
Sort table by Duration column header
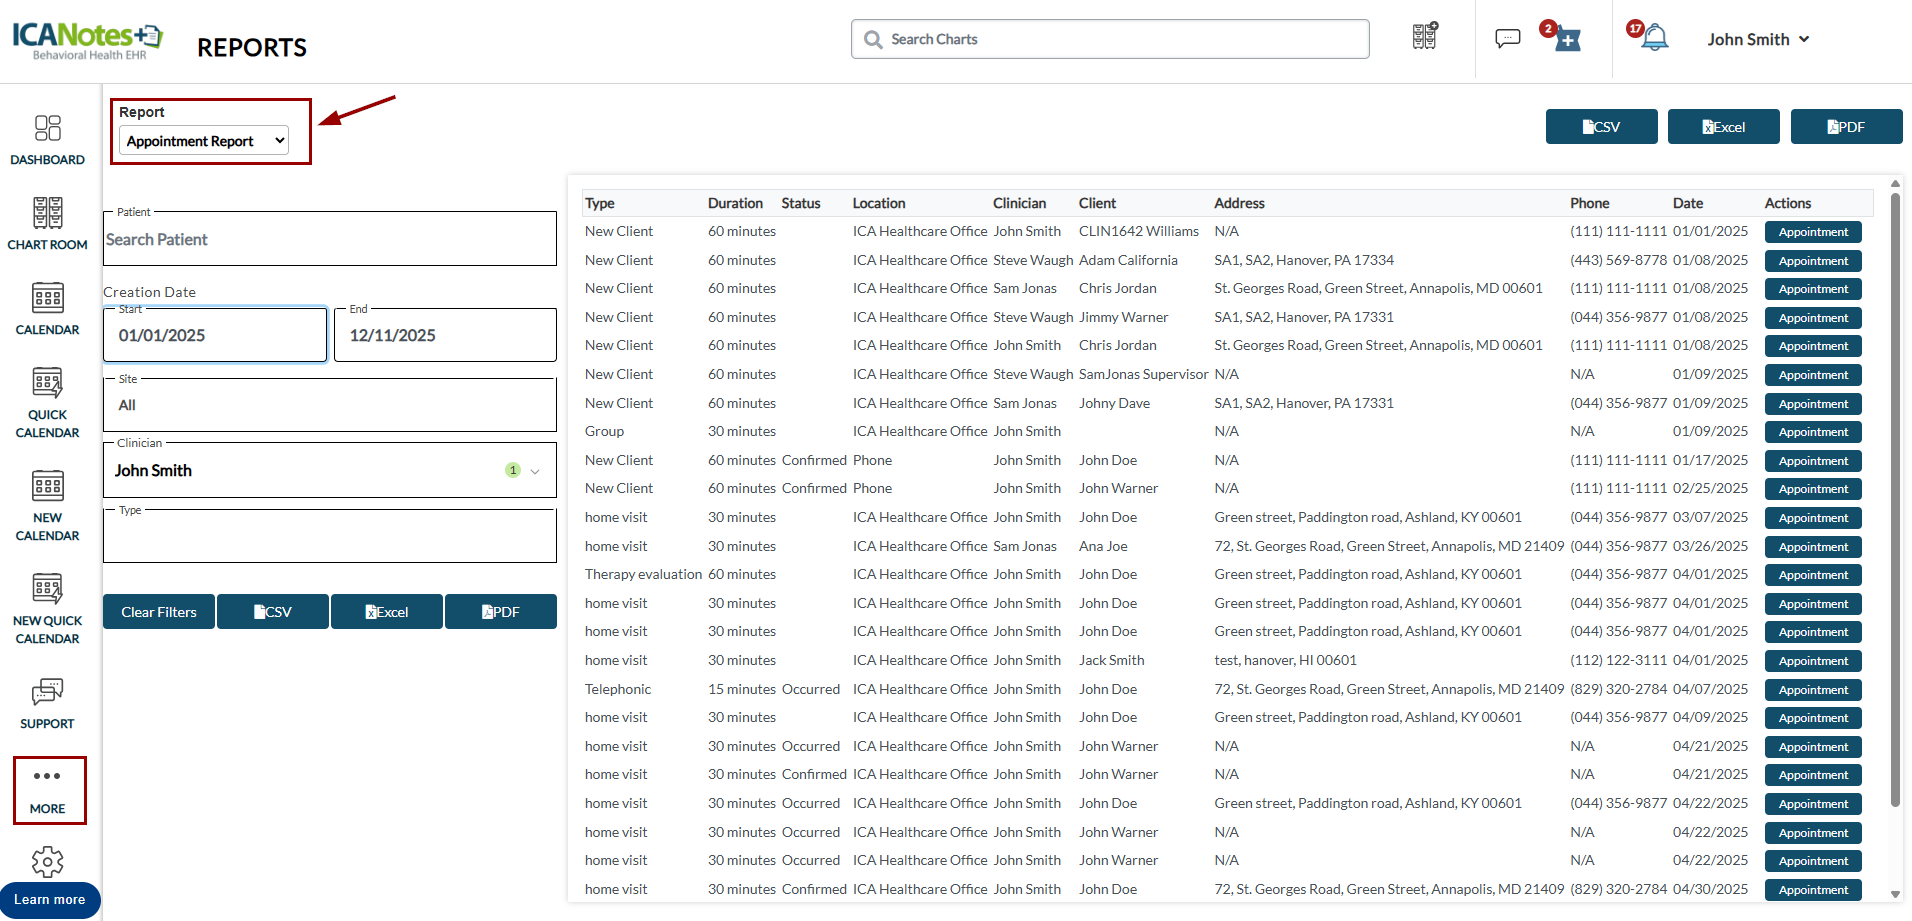tap(735, 203)
